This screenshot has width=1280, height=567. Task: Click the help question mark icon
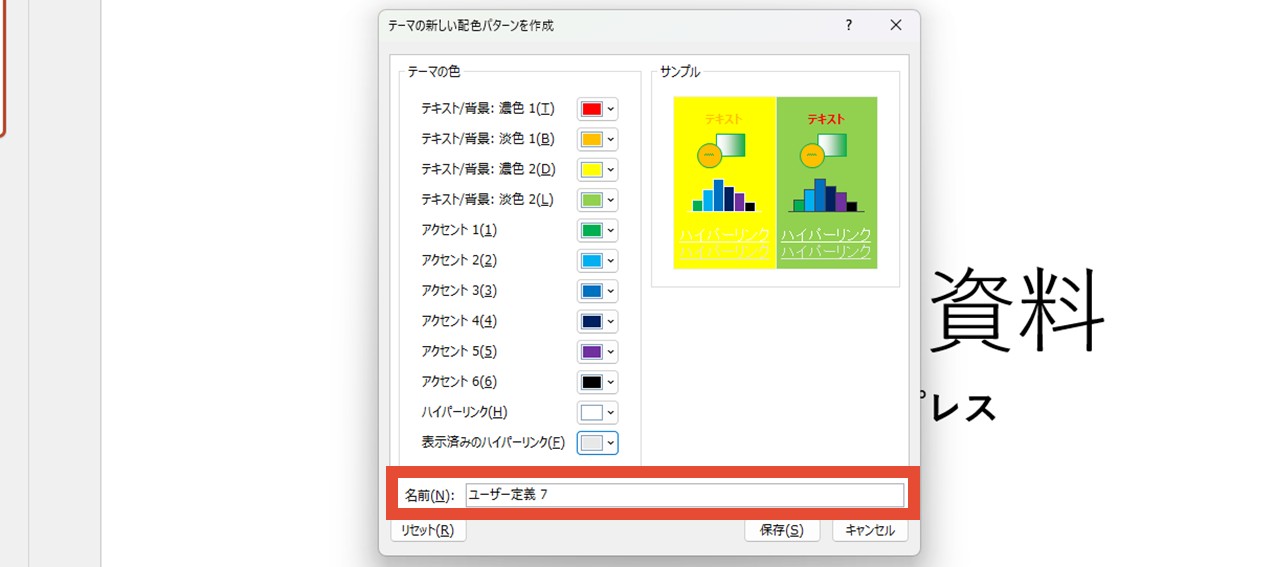849,25
